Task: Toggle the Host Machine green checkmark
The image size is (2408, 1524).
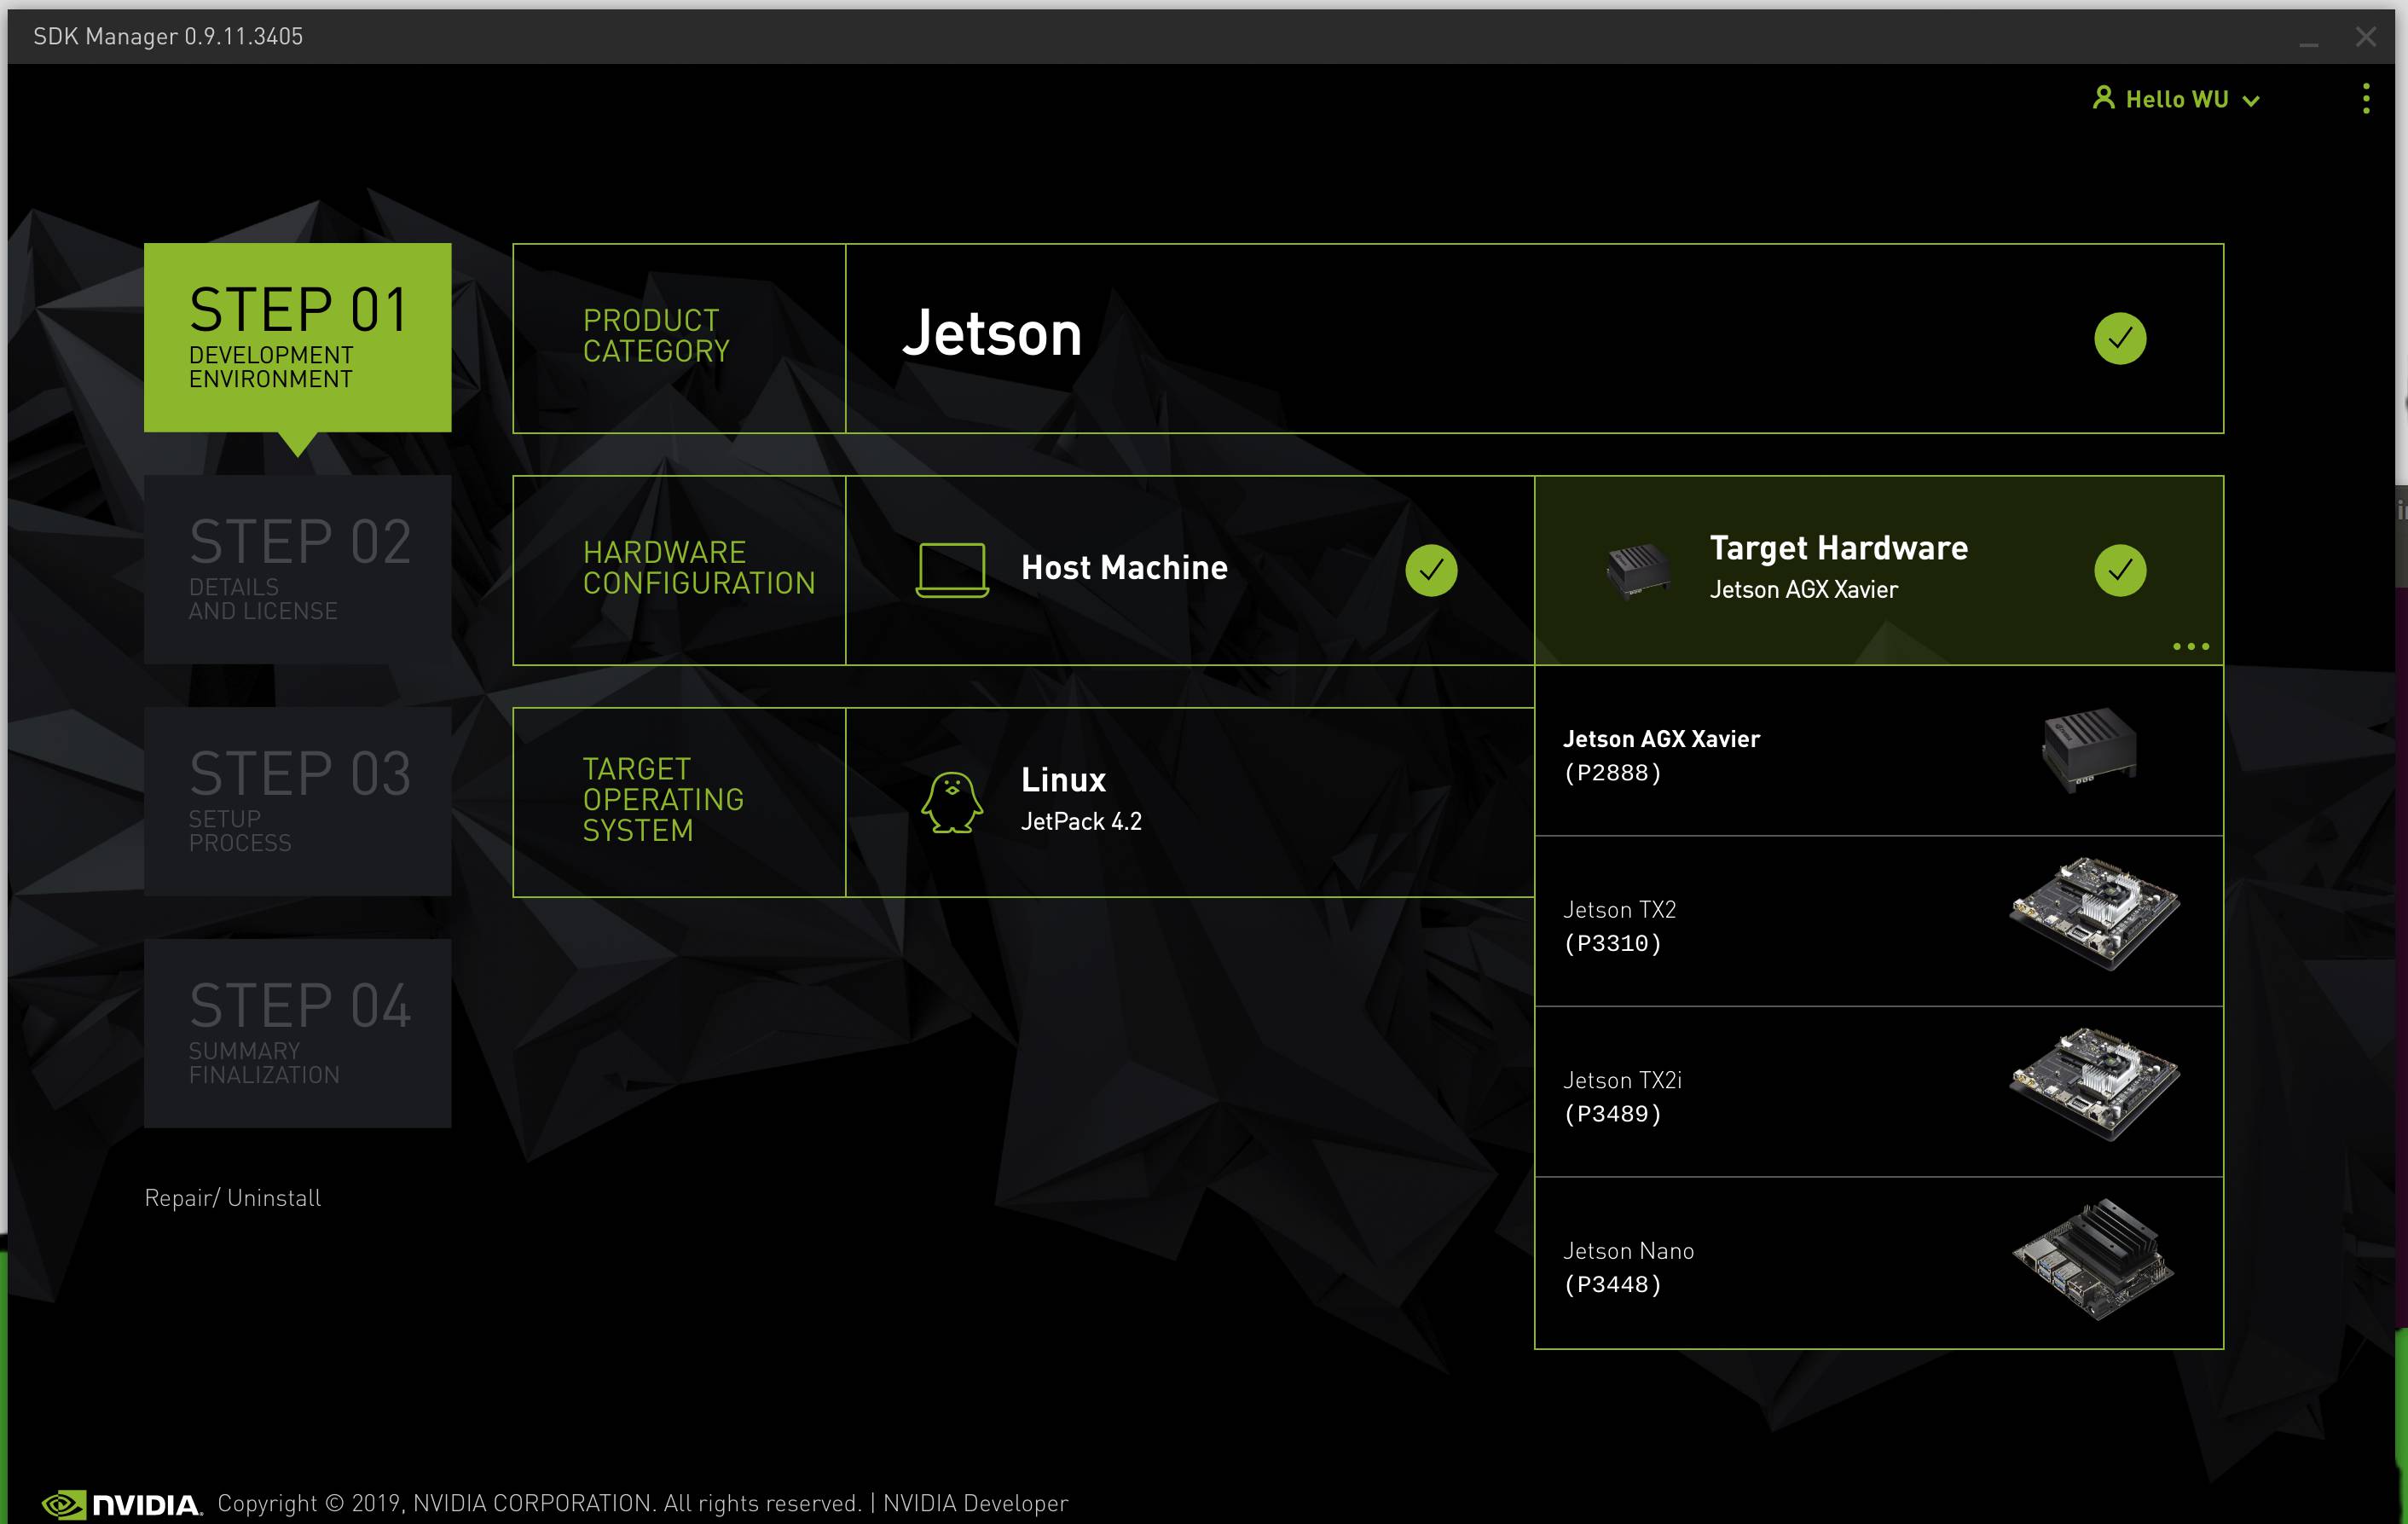Action: coord(1431,570)
